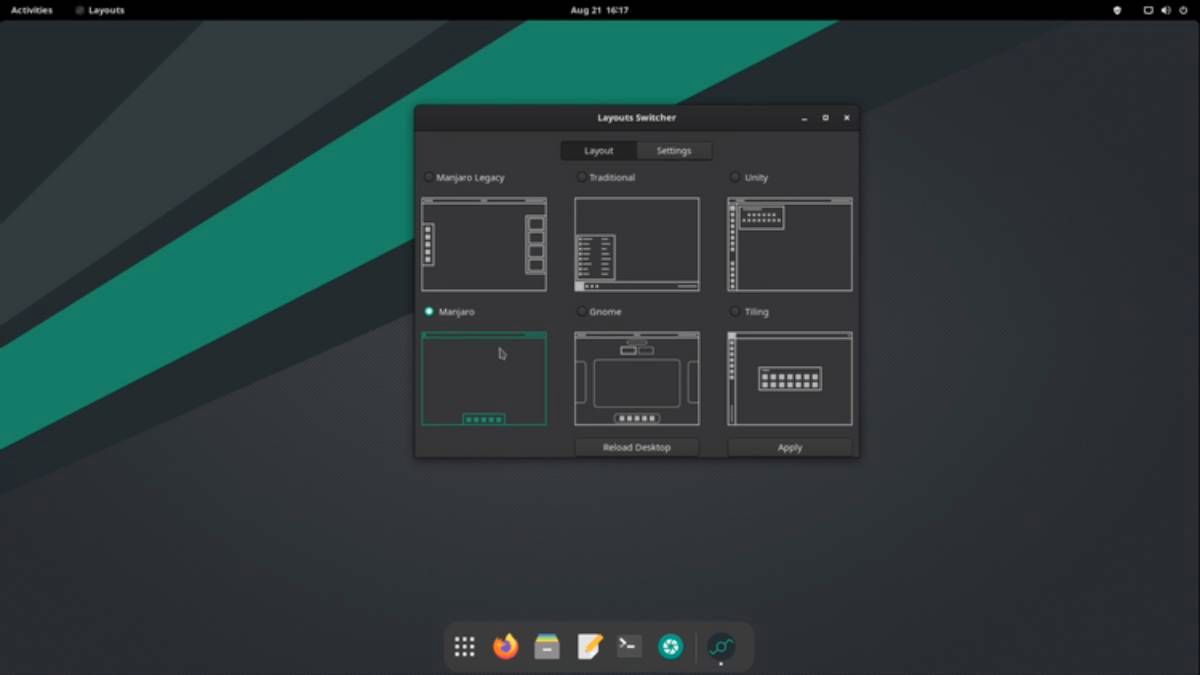
Task: Select the Manjaro Legacy radio button
Action: pos(430,177)
